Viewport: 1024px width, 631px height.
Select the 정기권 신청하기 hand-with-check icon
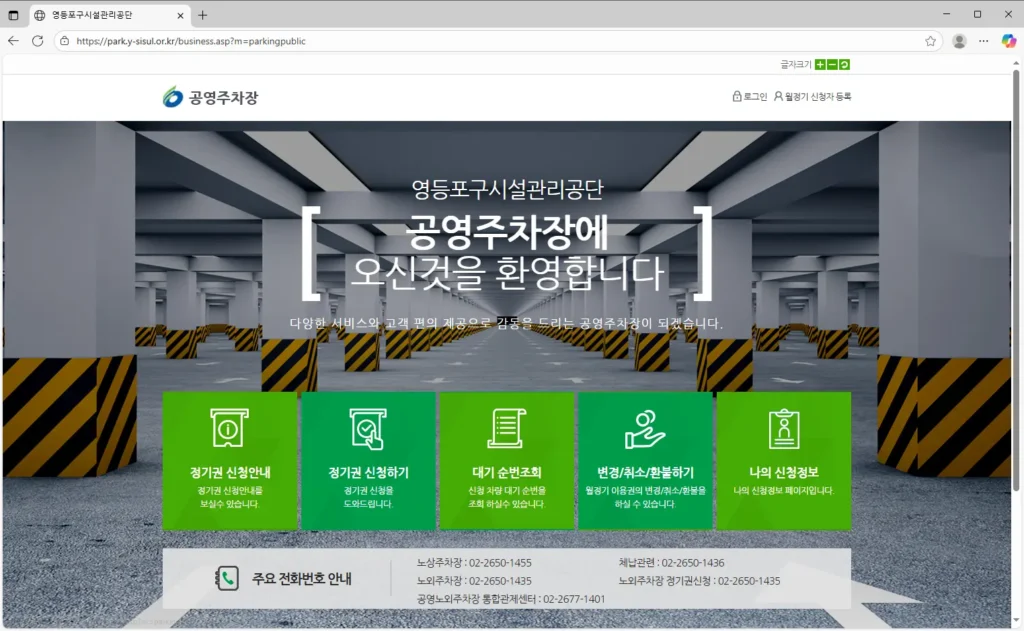point(369,430)
